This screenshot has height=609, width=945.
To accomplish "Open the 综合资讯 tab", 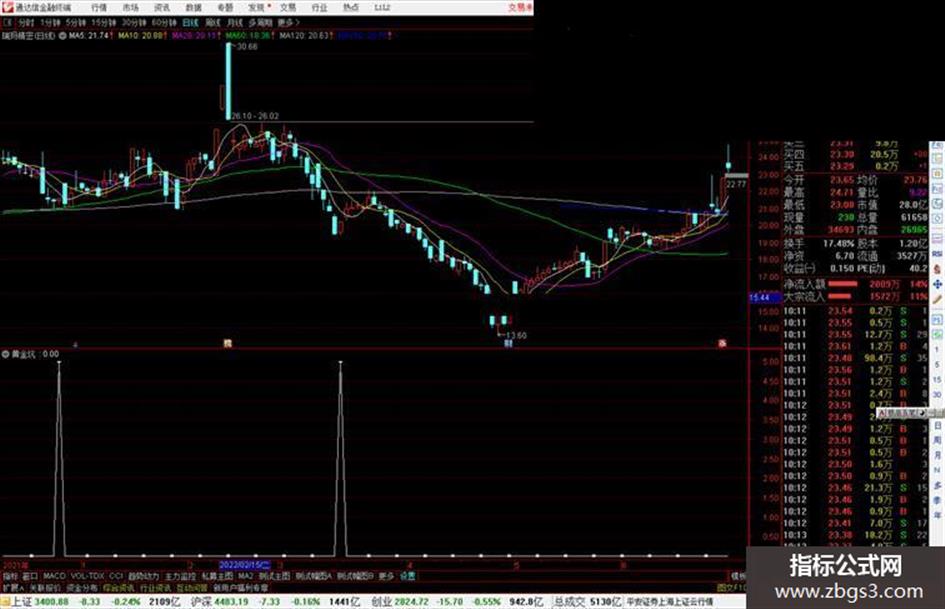I will click(x=119, y=587).
